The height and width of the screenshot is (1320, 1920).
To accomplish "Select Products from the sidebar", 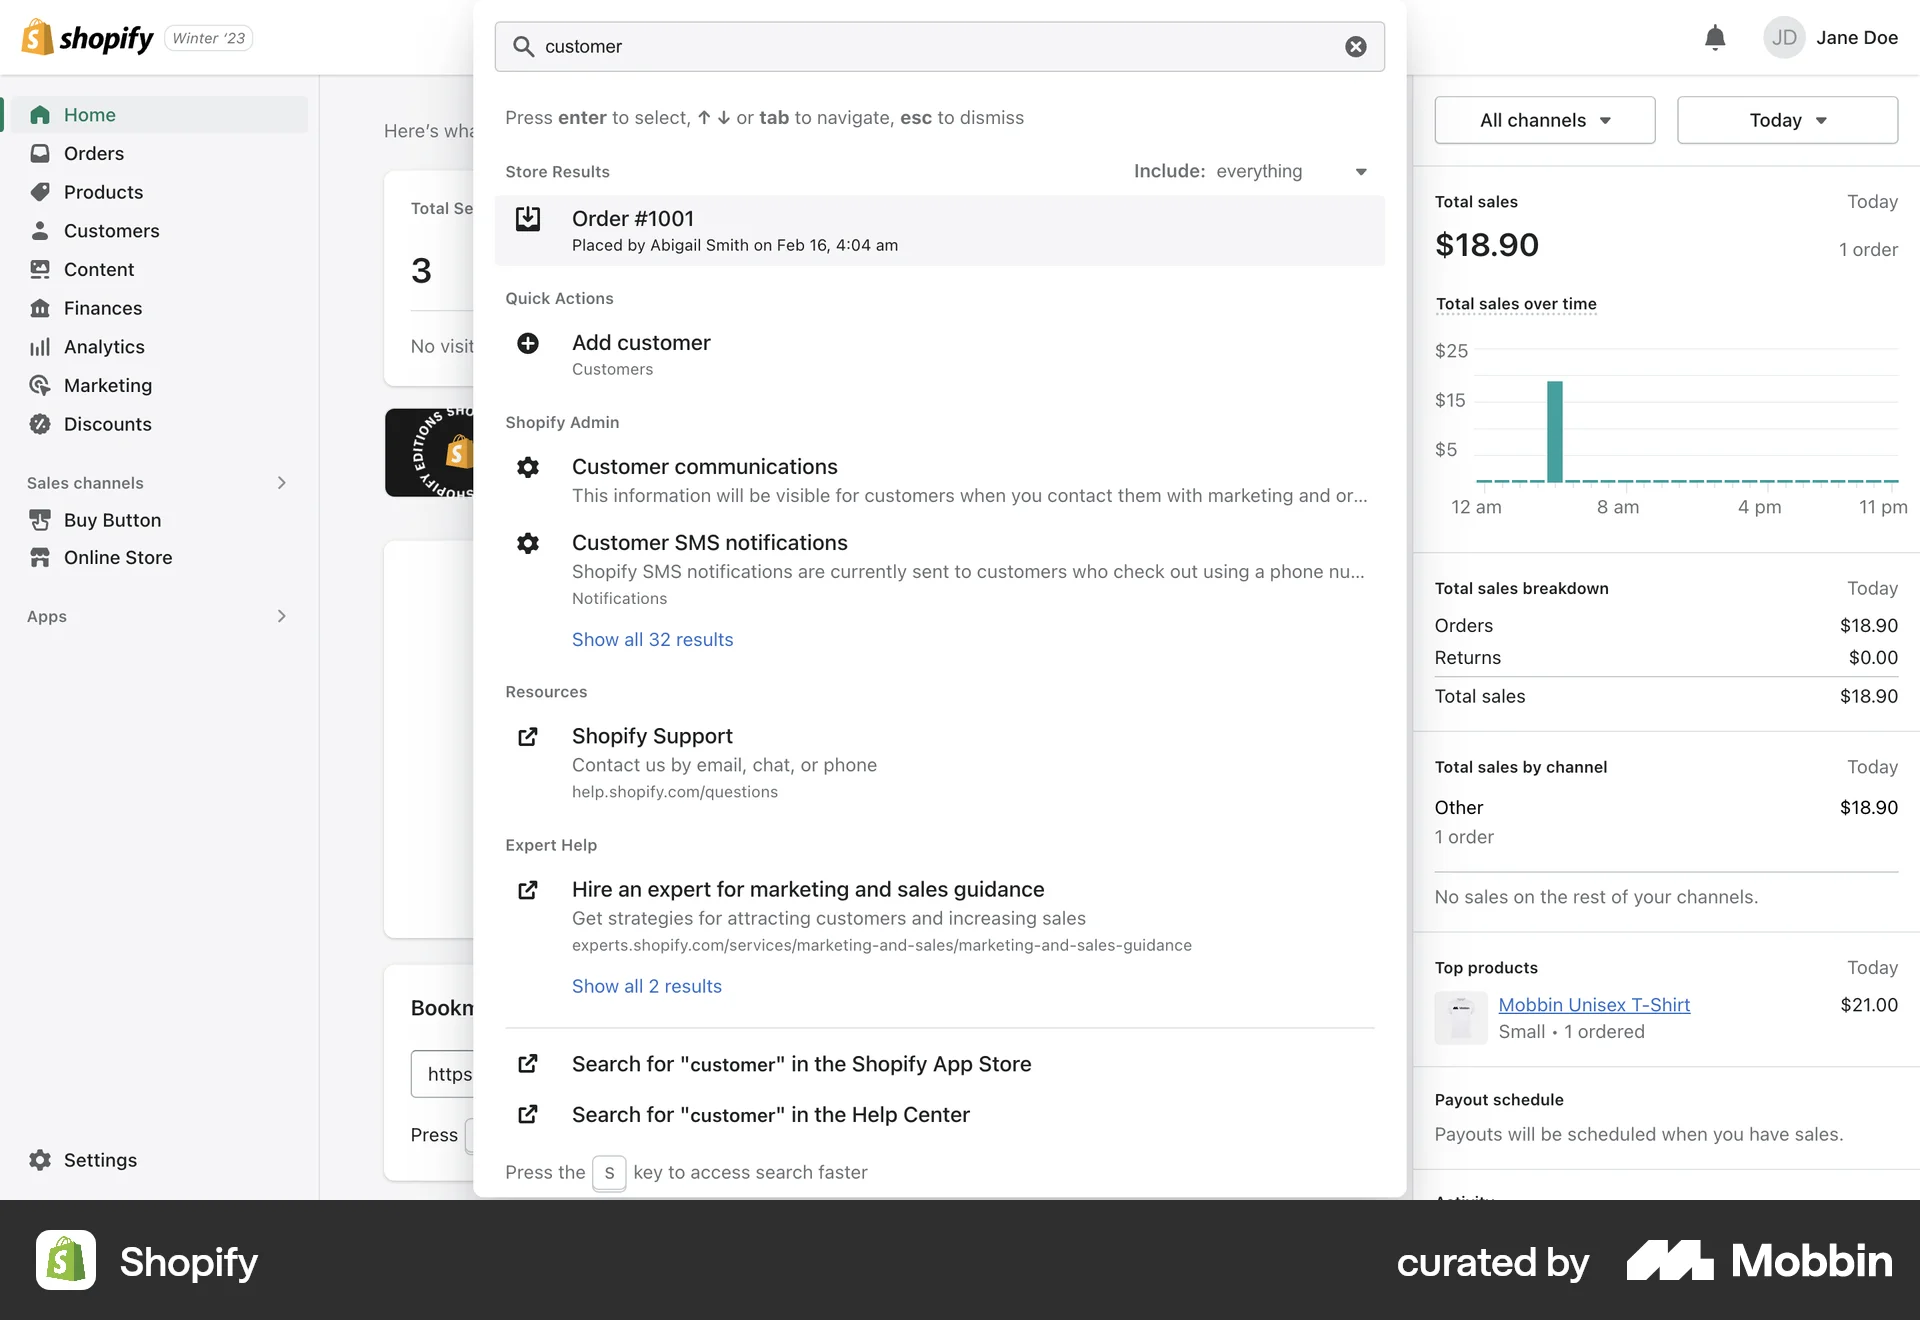I will 103,192.
